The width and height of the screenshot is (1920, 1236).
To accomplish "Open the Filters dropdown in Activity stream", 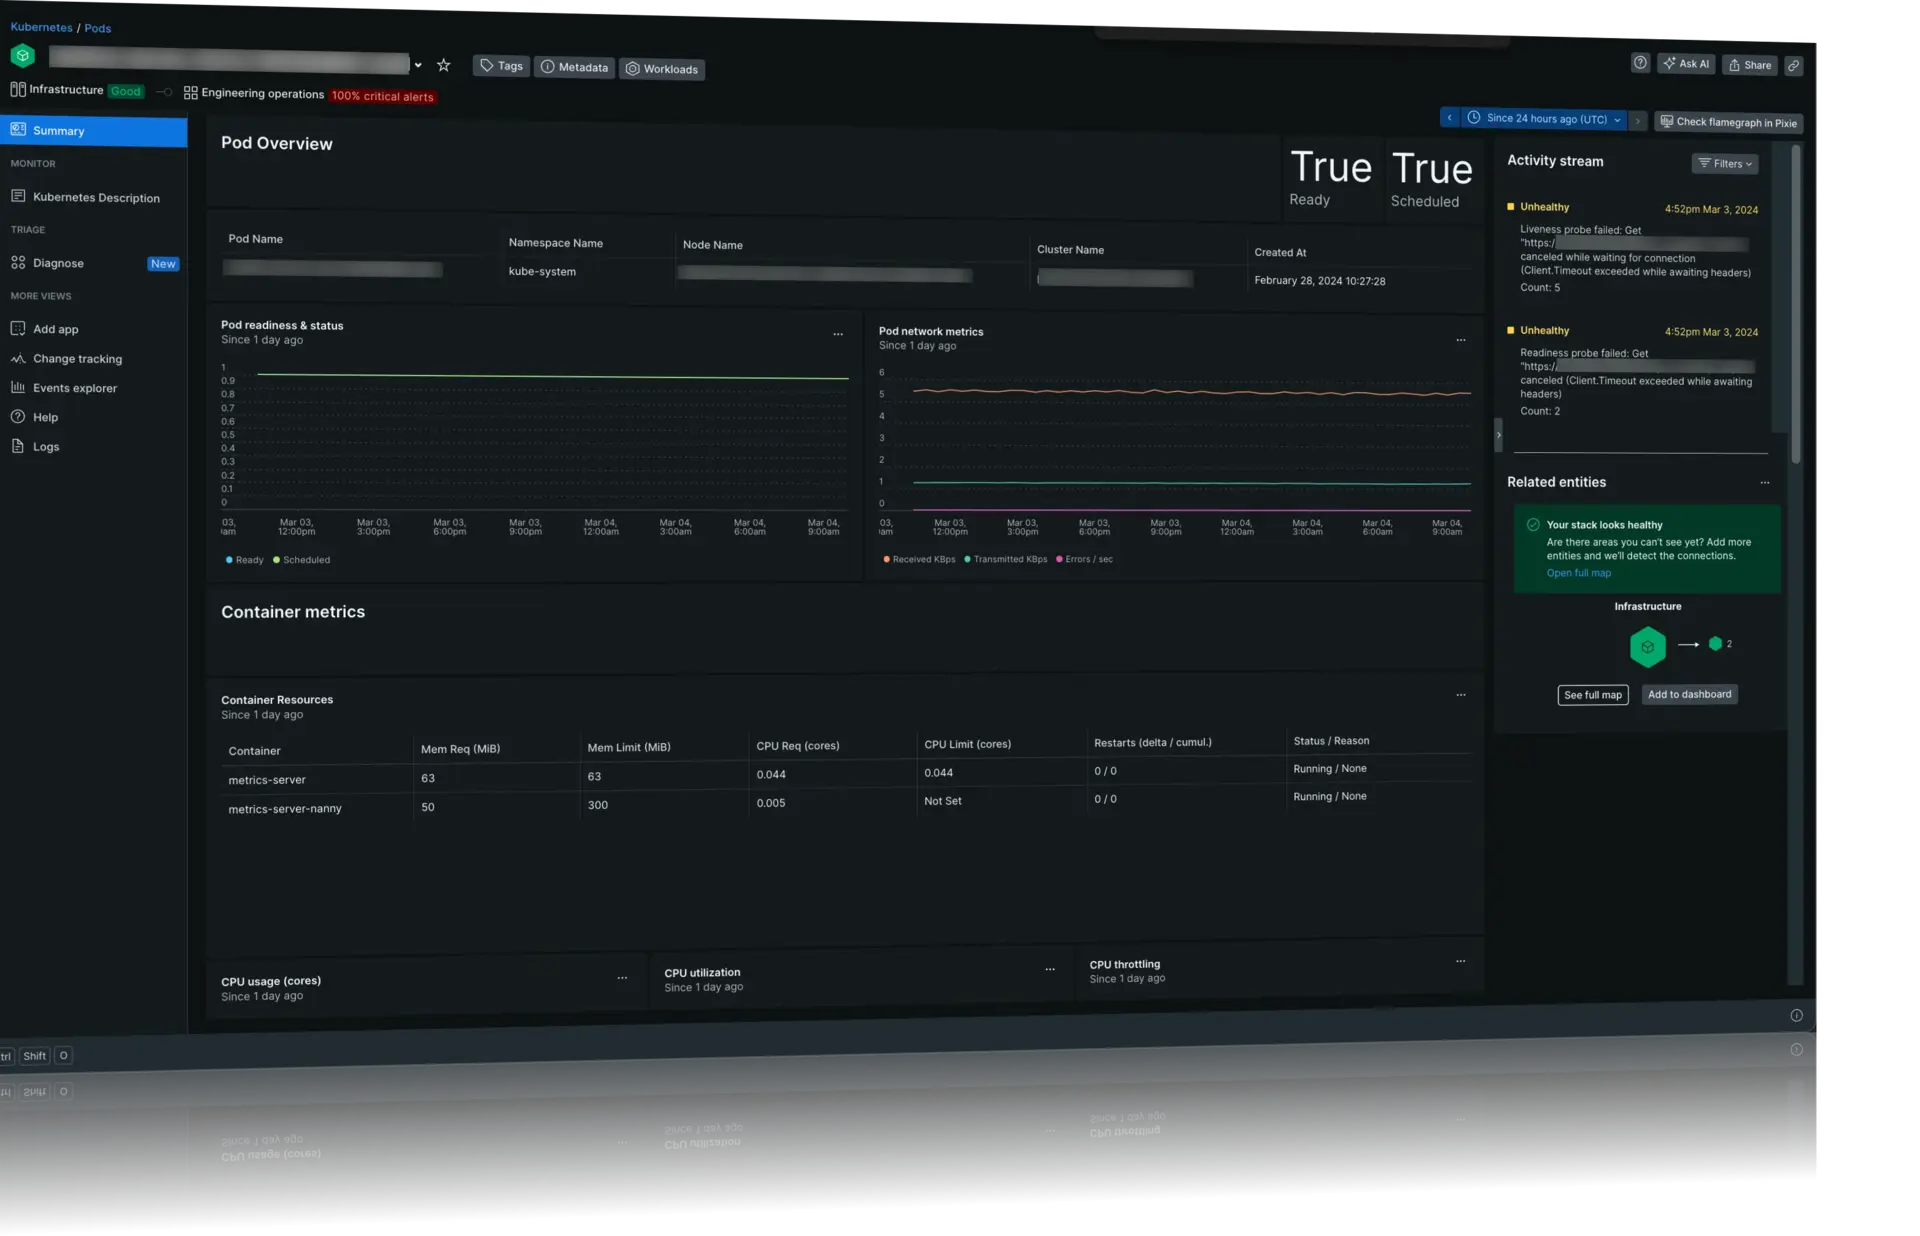I will click(x=1724, y=164).
